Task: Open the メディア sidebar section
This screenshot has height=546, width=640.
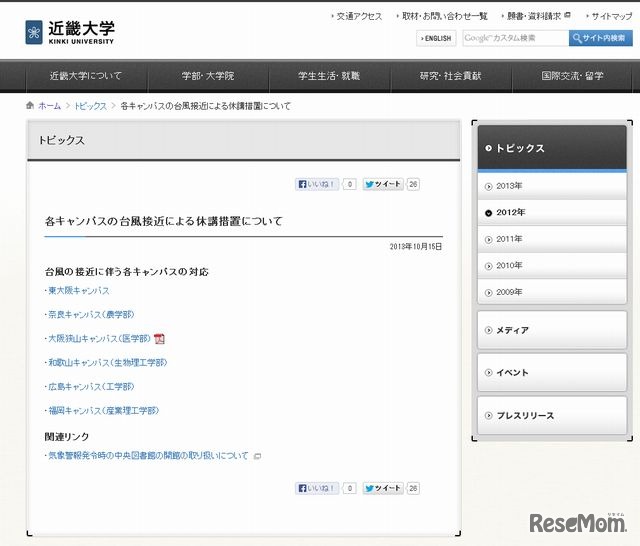Action: (552, 330)
